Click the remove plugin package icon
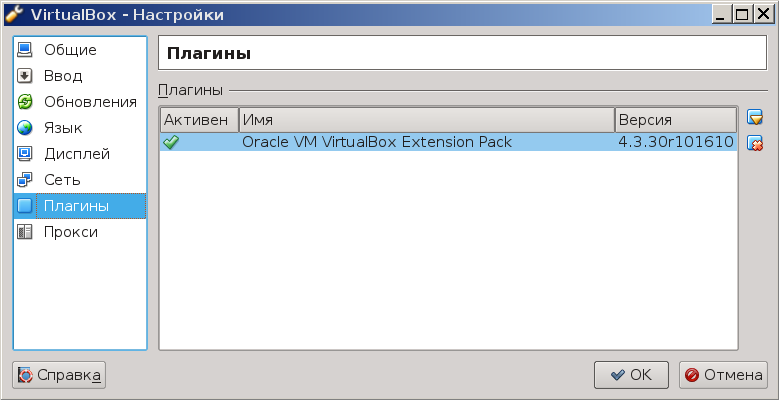Viewport: 779px width, 400px height. coord(755,144)
